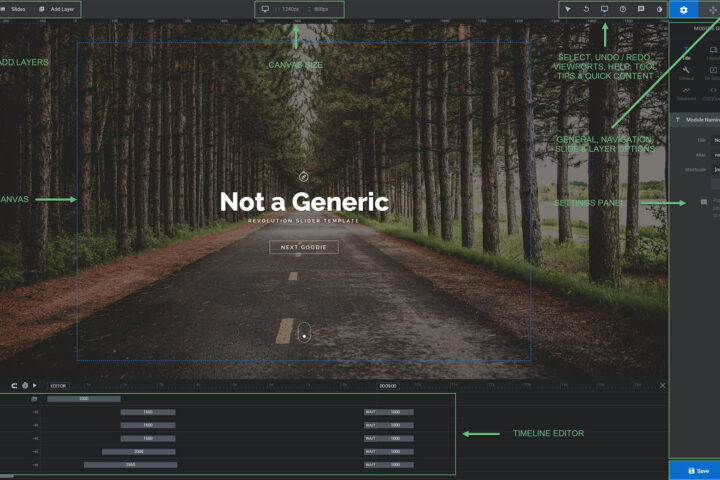Open the Title settings section icon
This screenshot has width=720, height=480.
[x=686, y=53]
